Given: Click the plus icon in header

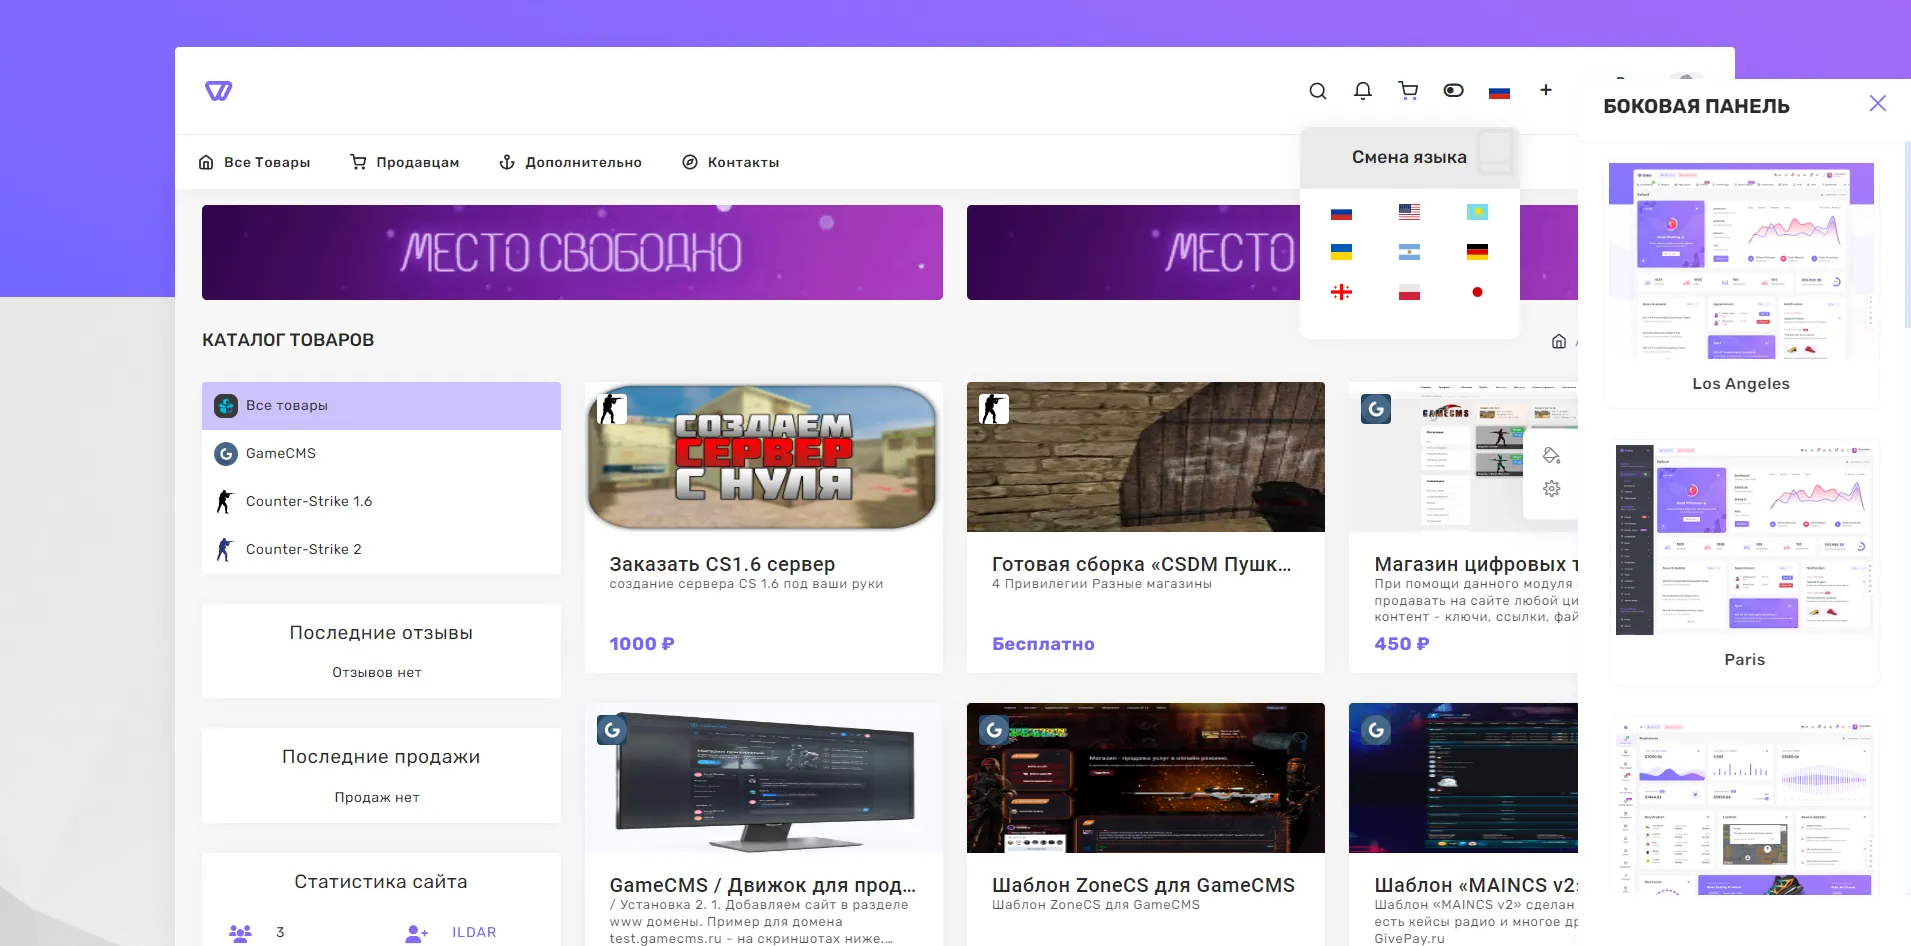Looking at the screenshot, I should point(1545,90).
